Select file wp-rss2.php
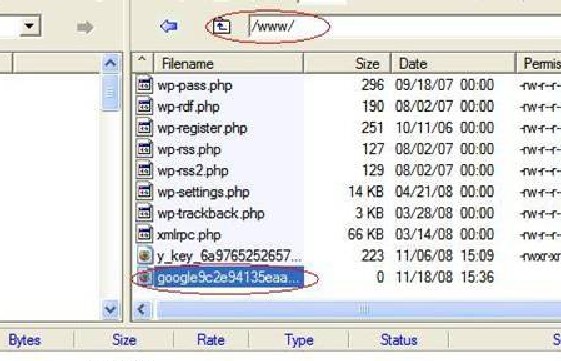 pyautogui.click(x=193, y=171)
